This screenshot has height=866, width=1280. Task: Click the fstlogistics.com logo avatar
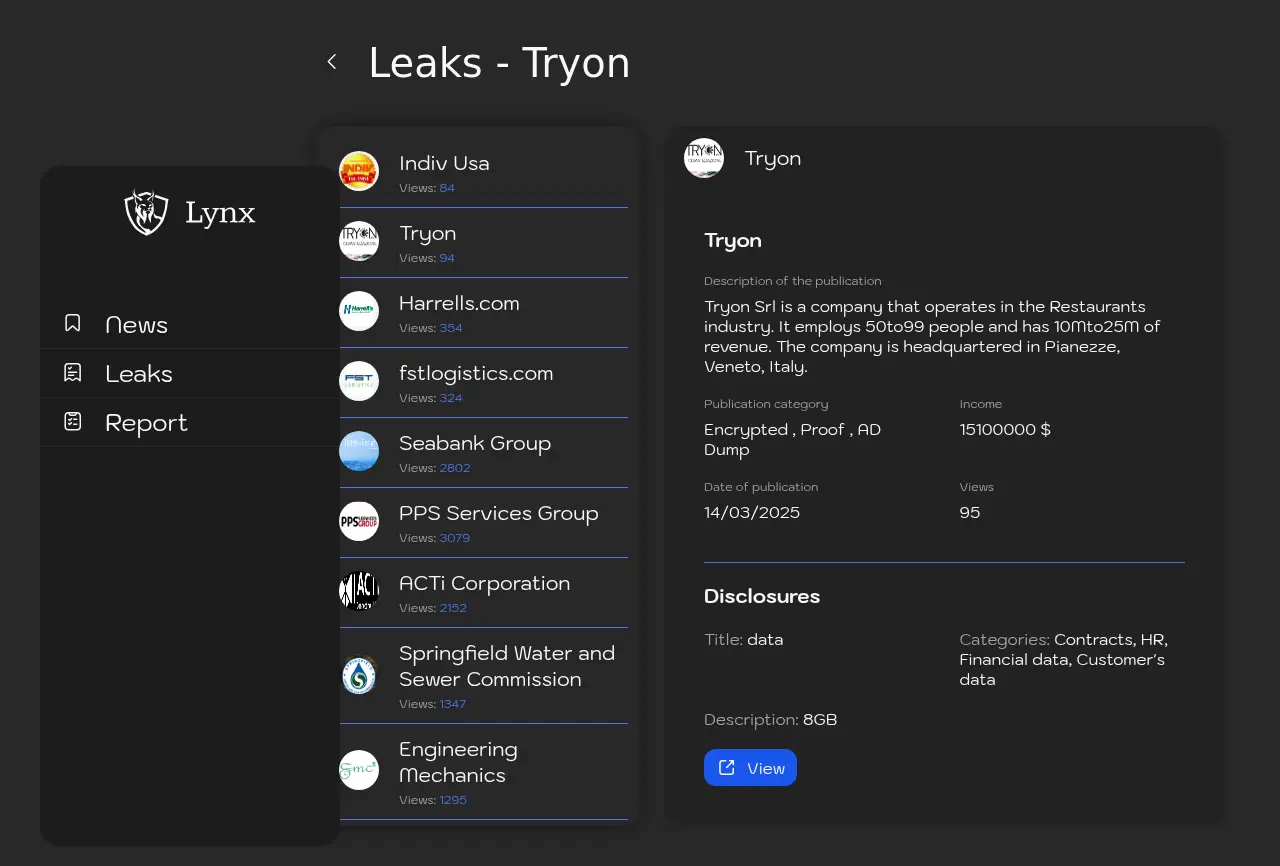point(359,381)
